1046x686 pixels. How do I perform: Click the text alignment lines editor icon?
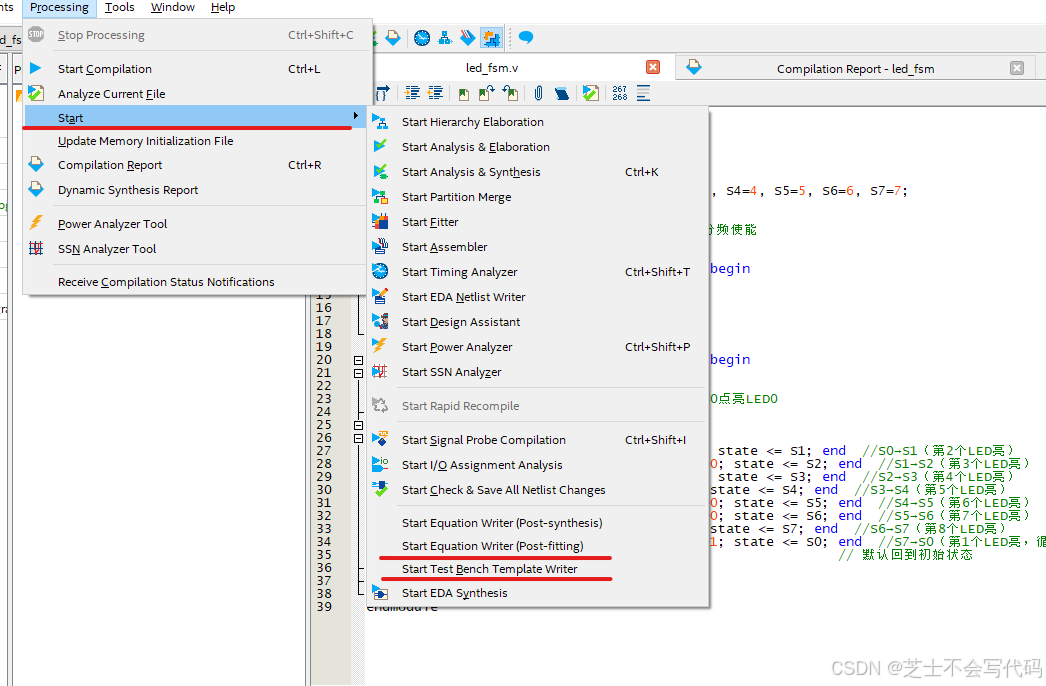(643, 93)
